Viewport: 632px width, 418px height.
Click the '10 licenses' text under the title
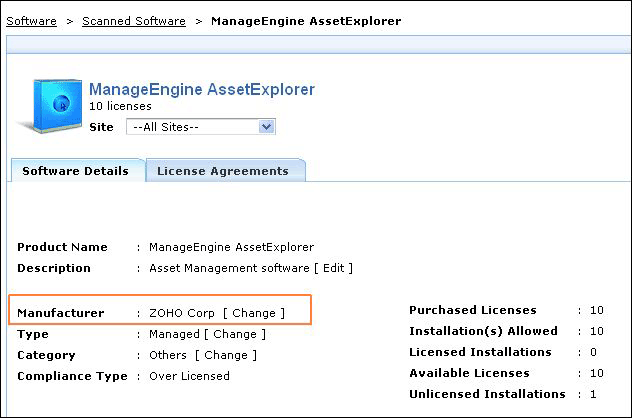pos(120,106)
